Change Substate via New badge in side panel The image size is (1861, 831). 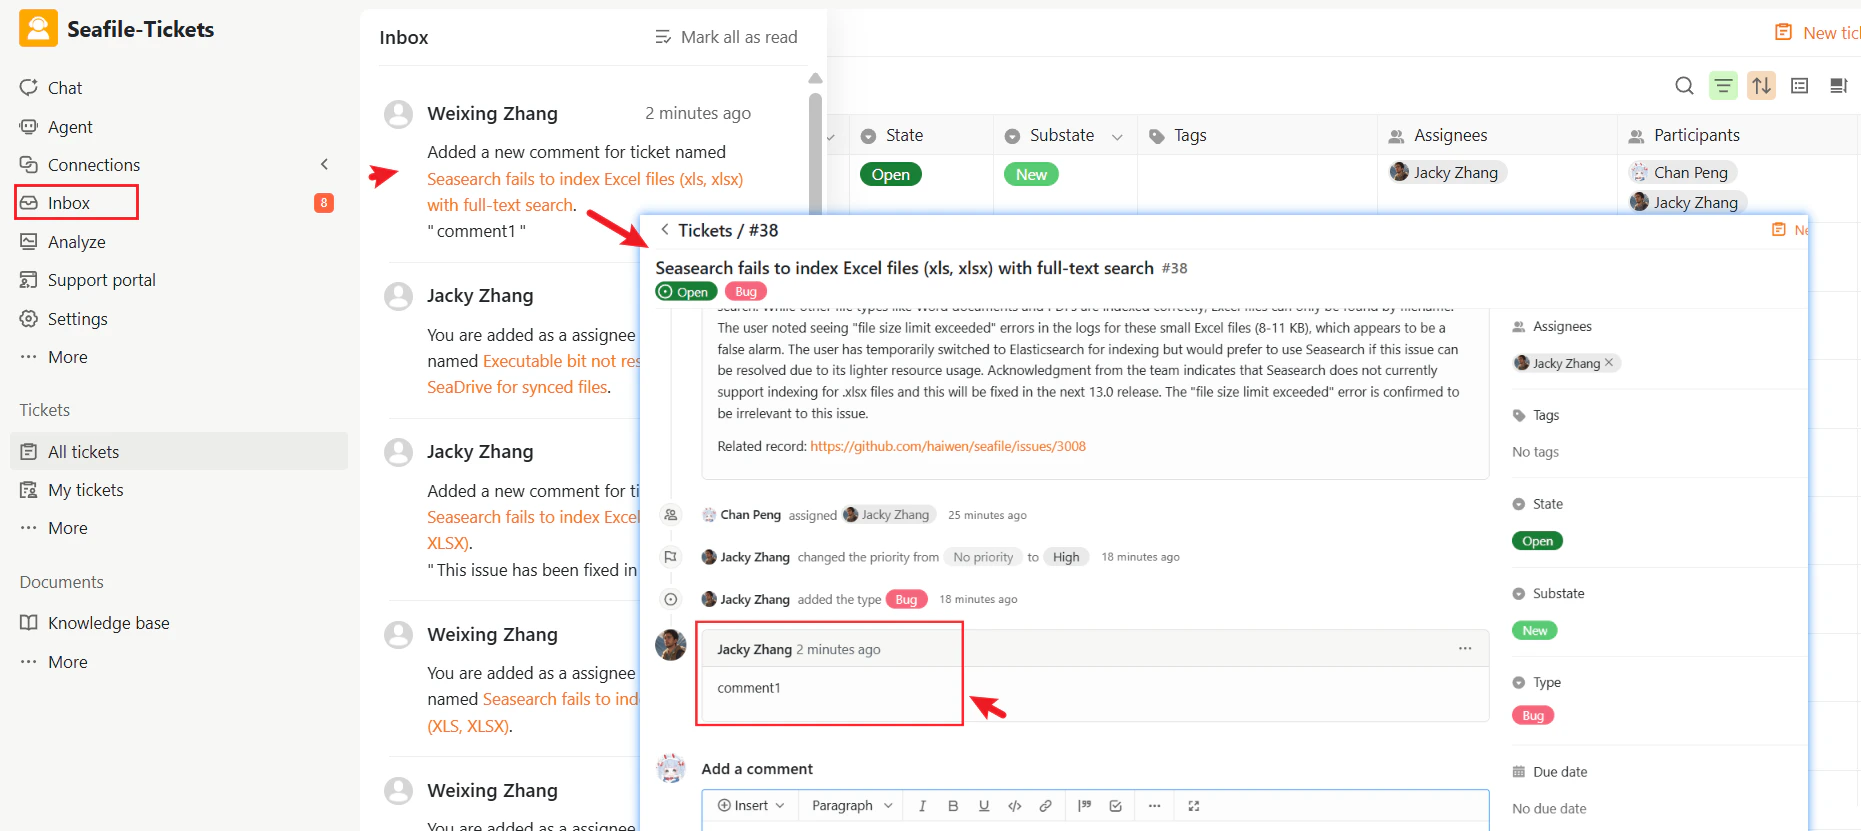(x=1535, y=630)
